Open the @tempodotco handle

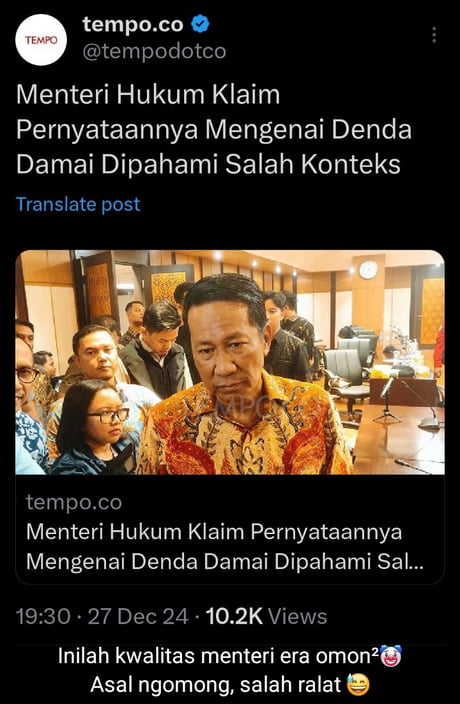154,52
